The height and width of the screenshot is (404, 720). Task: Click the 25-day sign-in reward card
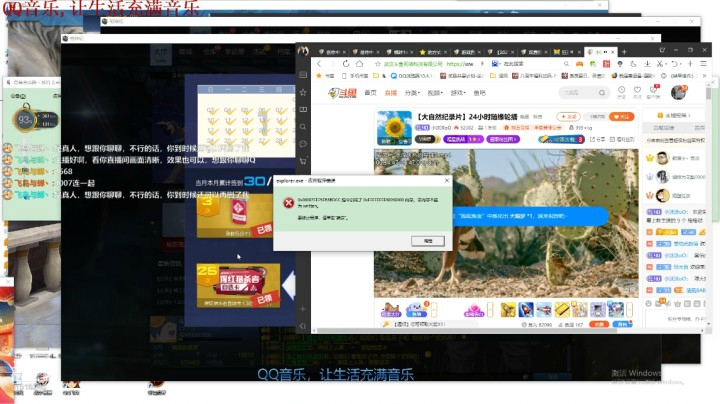click(x=238, y=286)
